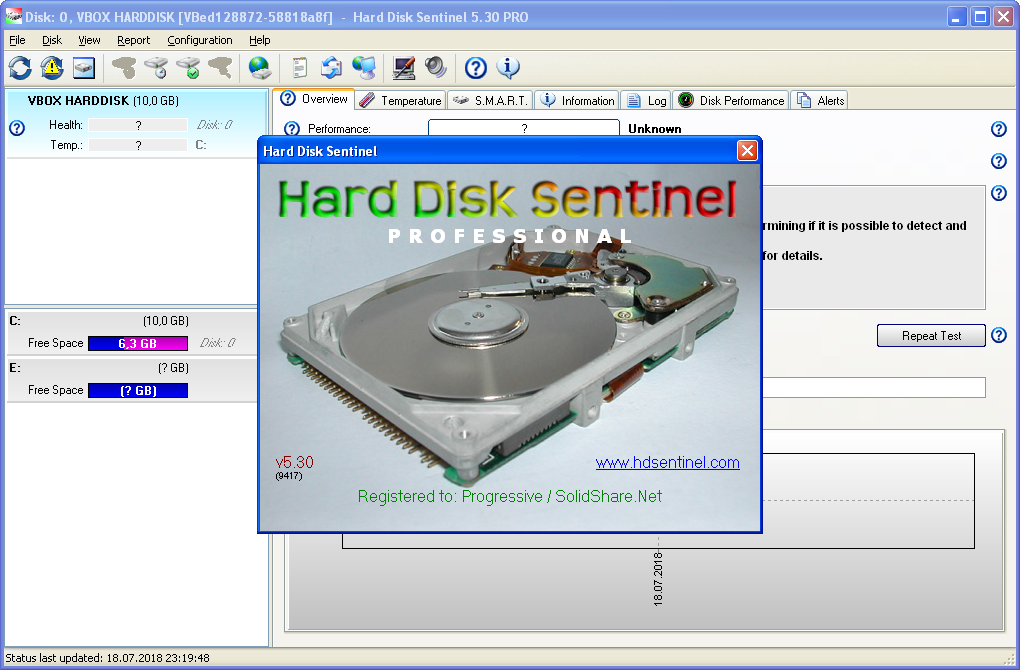The image size is (1020, 670).
Task: Click the globe and monitor toolbar icon
Action: pos(364,68)
